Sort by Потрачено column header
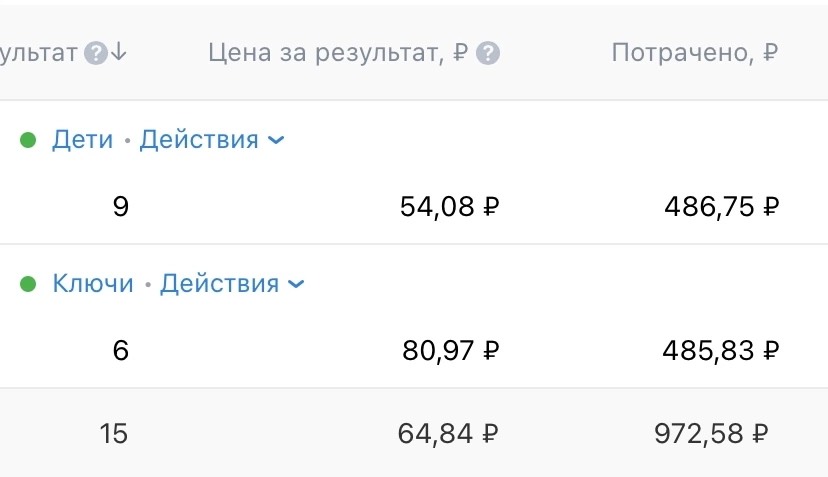The image size is (828, 477). click(x=695, y=53)
